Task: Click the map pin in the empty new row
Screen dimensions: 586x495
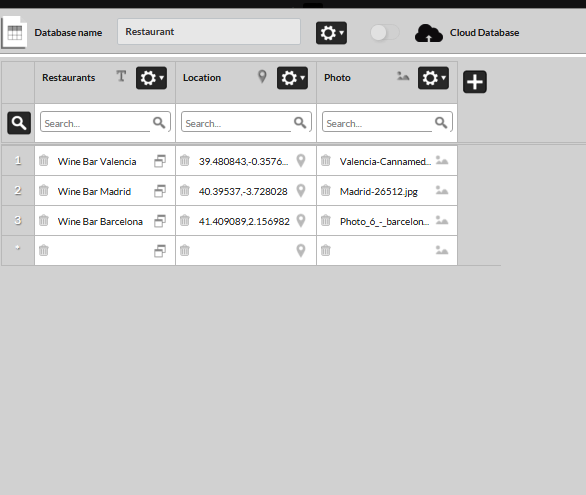Action: click(301, 250)
